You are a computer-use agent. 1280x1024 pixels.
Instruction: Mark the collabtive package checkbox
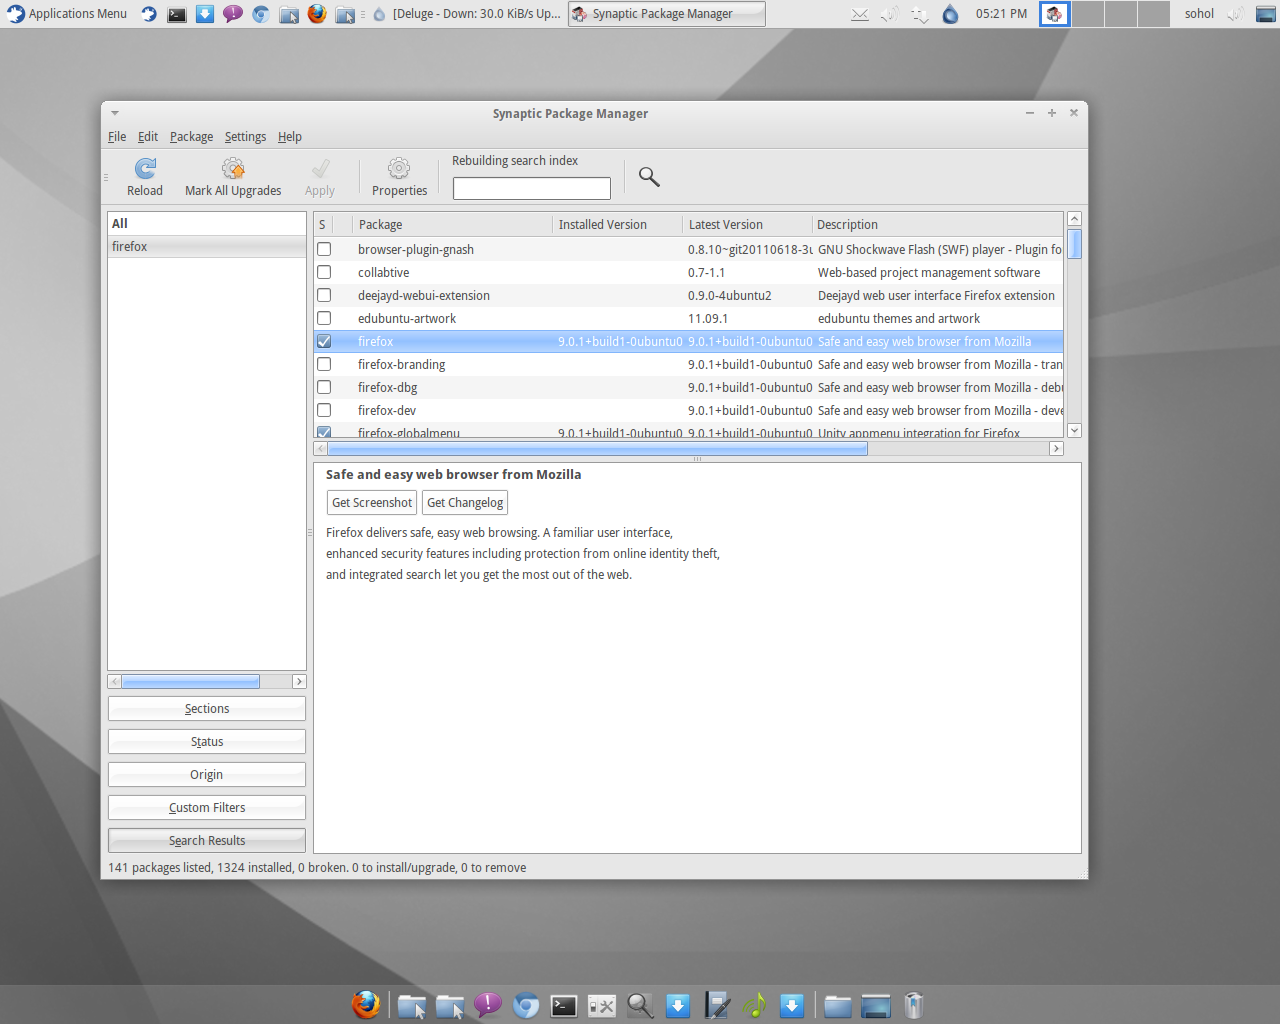click(324, 273)
